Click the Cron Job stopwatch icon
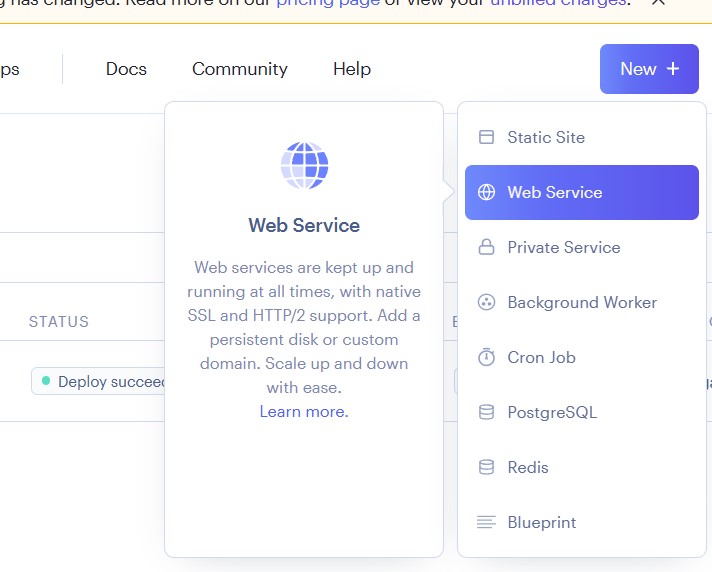 [x=486, y=357]
